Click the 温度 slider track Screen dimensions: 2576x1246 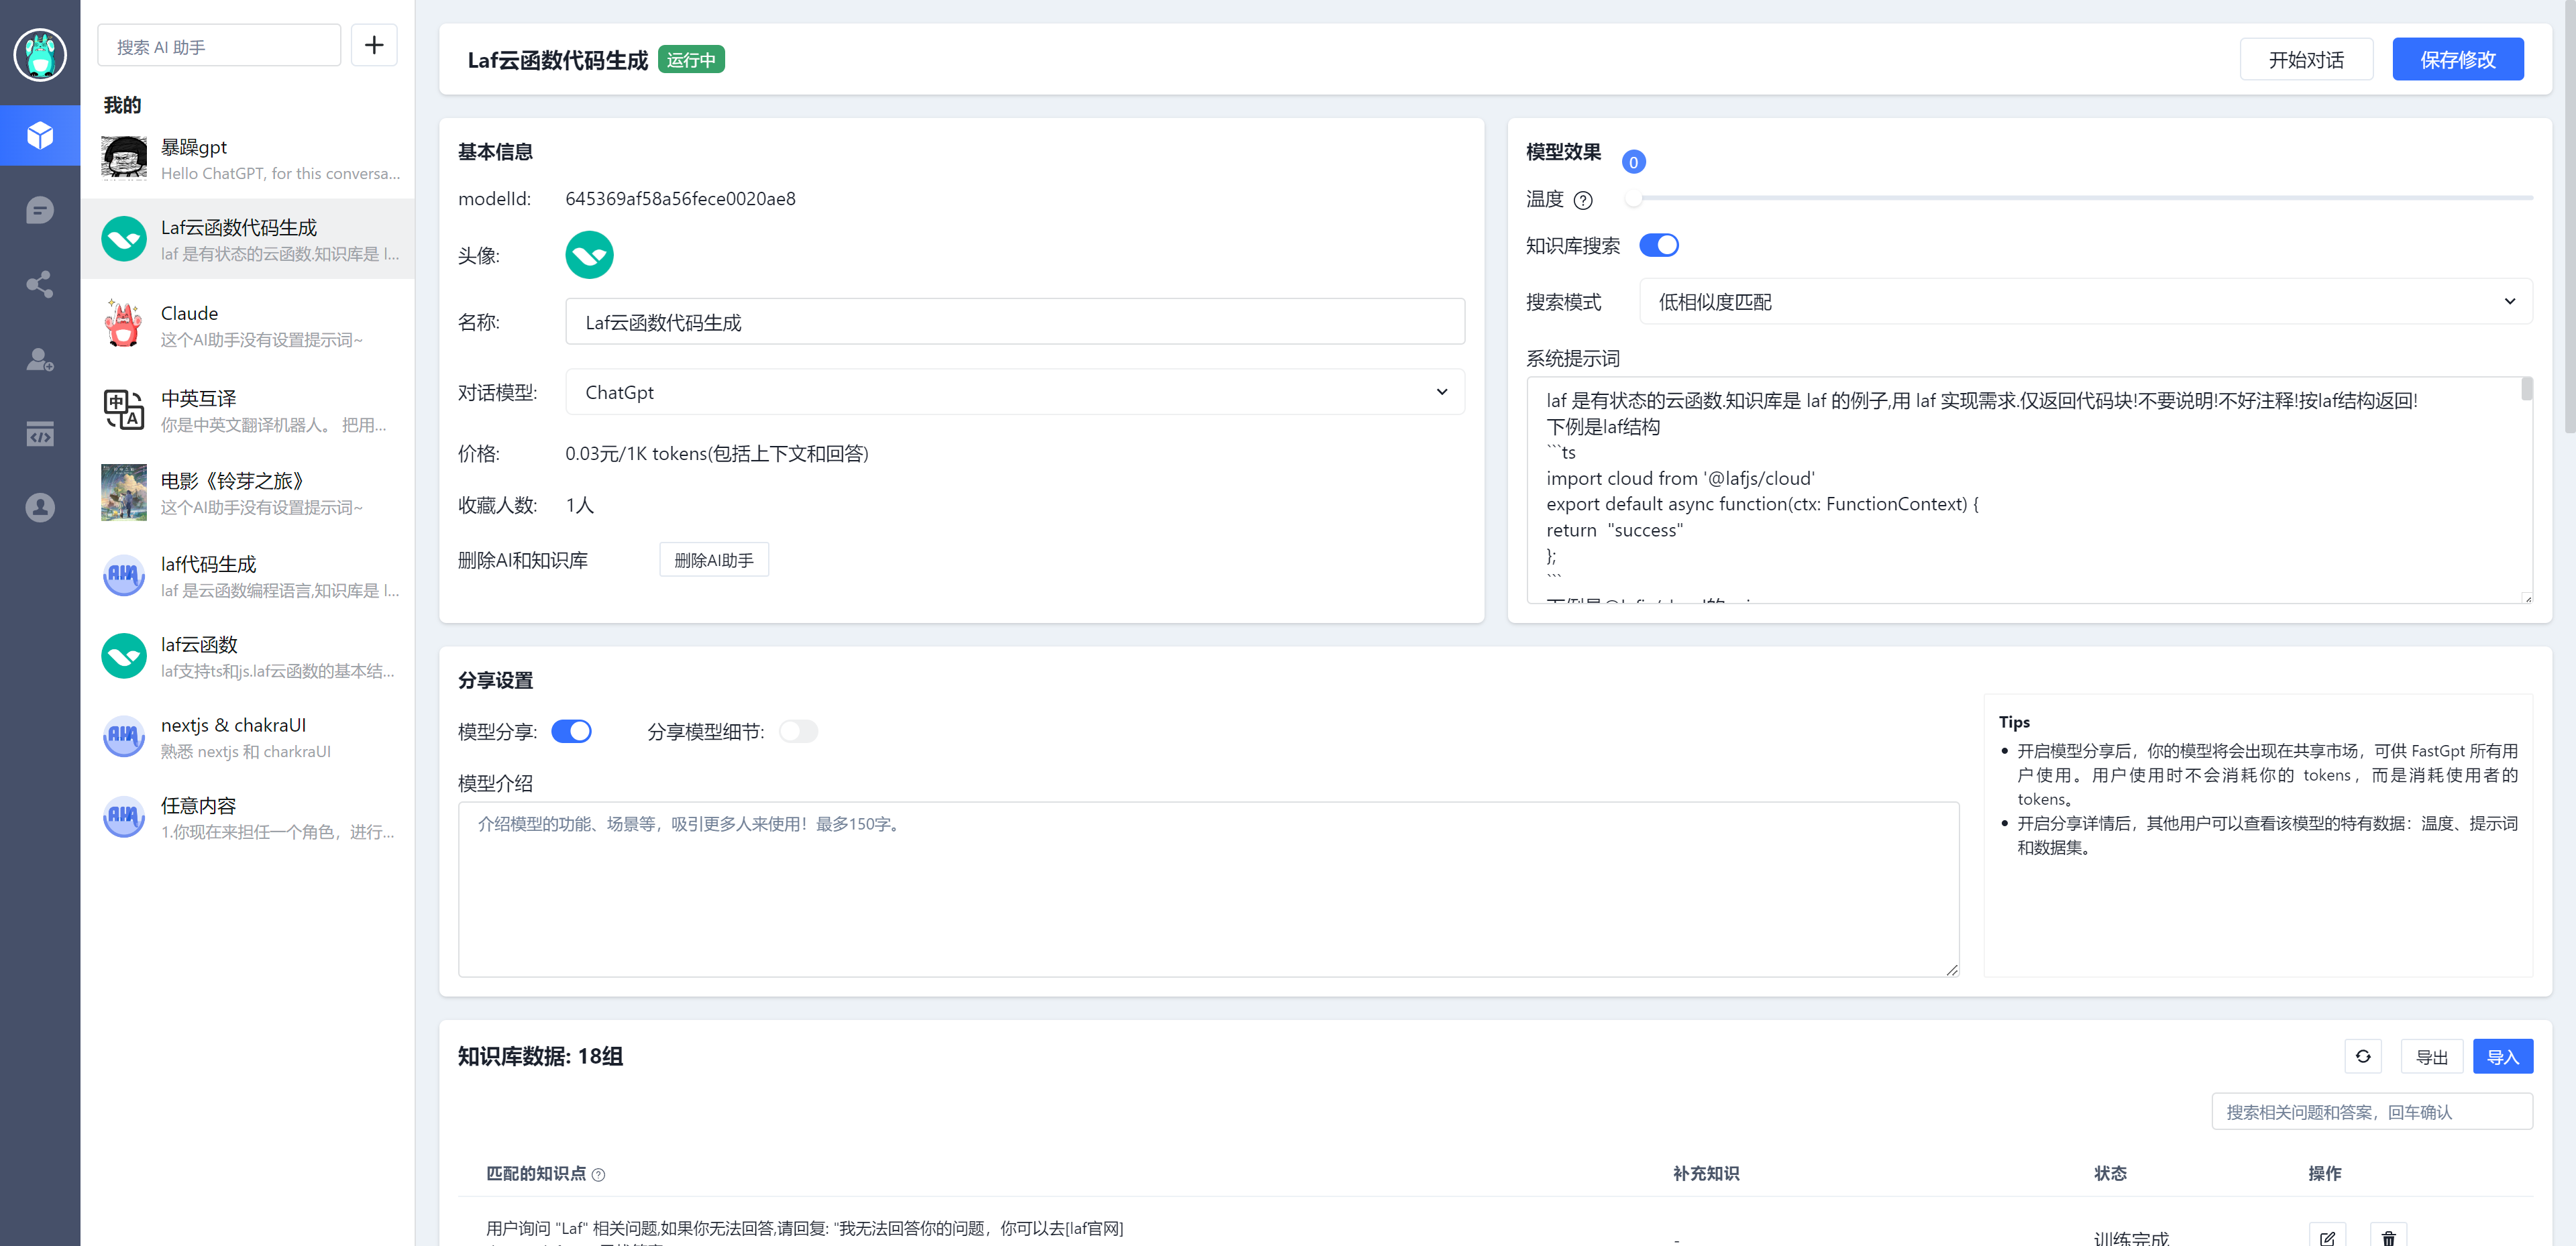click(x=2083, y=198)
